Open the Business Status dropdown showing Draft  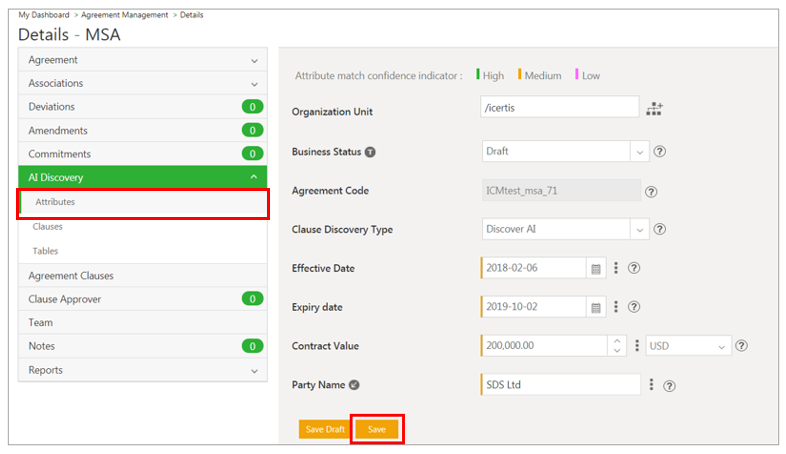coord(565,151)
